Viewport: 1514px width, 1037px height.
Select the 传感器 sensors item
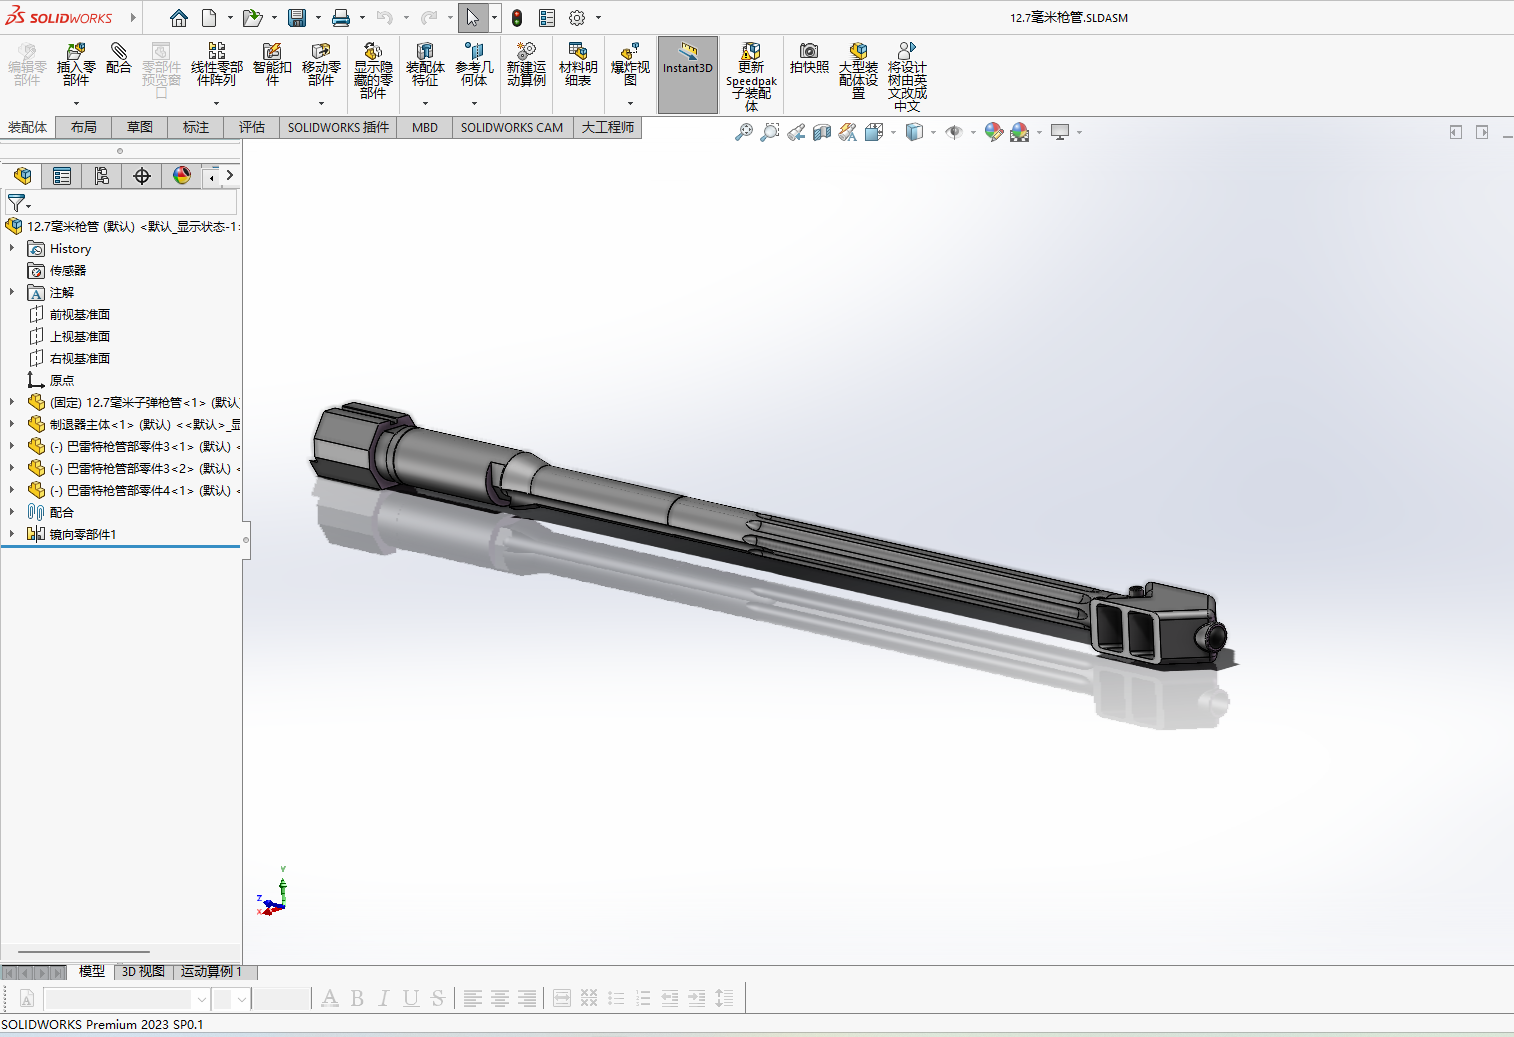pyautogui.click(x=68, y=270)
